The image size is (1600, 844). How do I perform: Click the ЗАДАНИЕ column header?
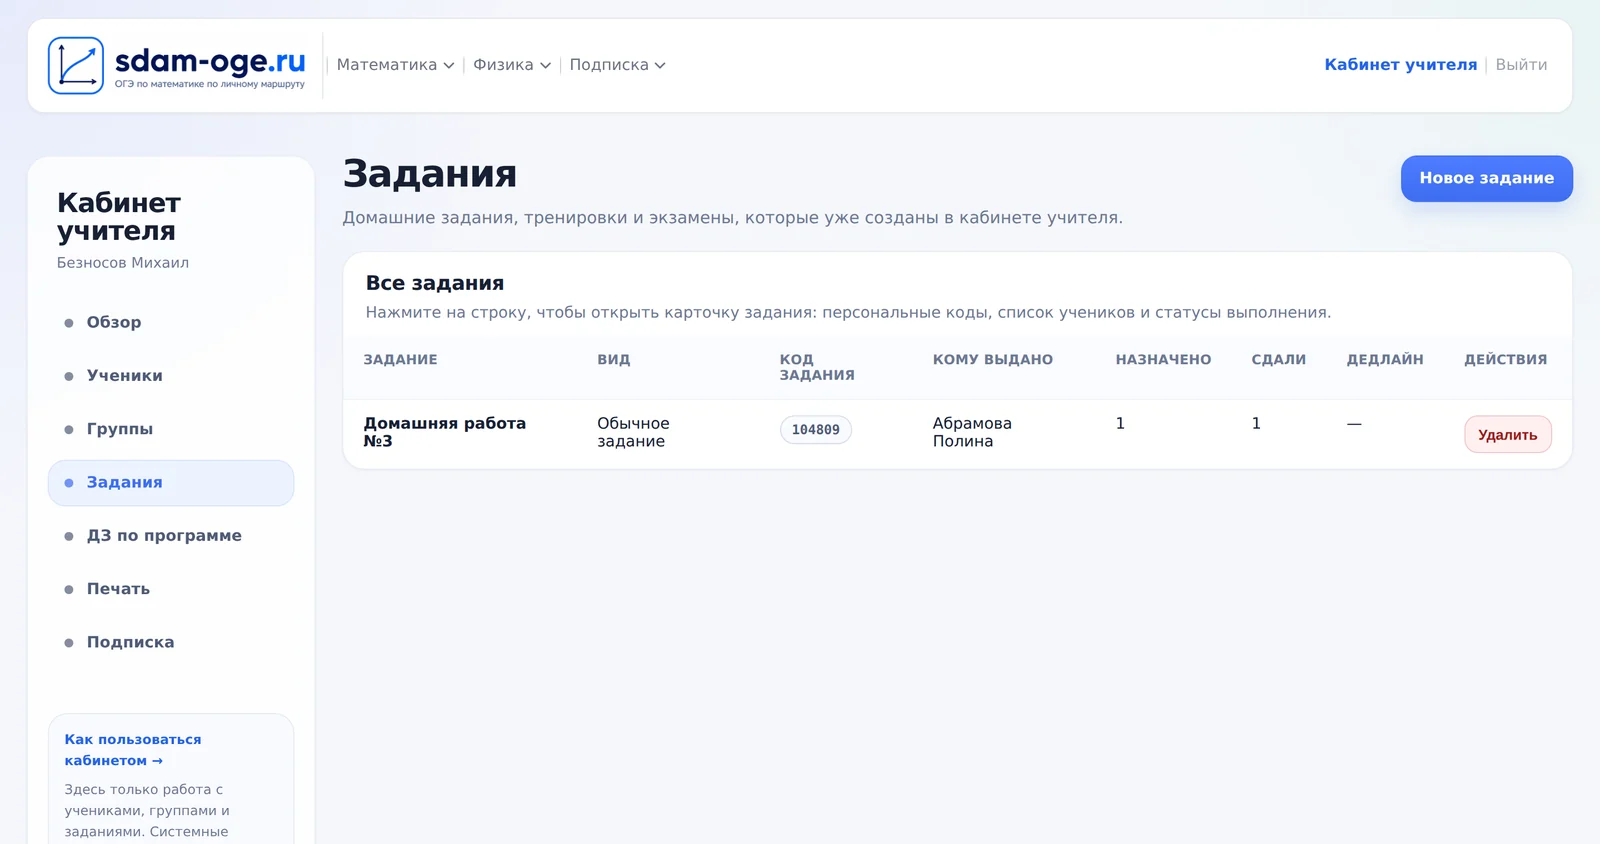pos(400,360)
